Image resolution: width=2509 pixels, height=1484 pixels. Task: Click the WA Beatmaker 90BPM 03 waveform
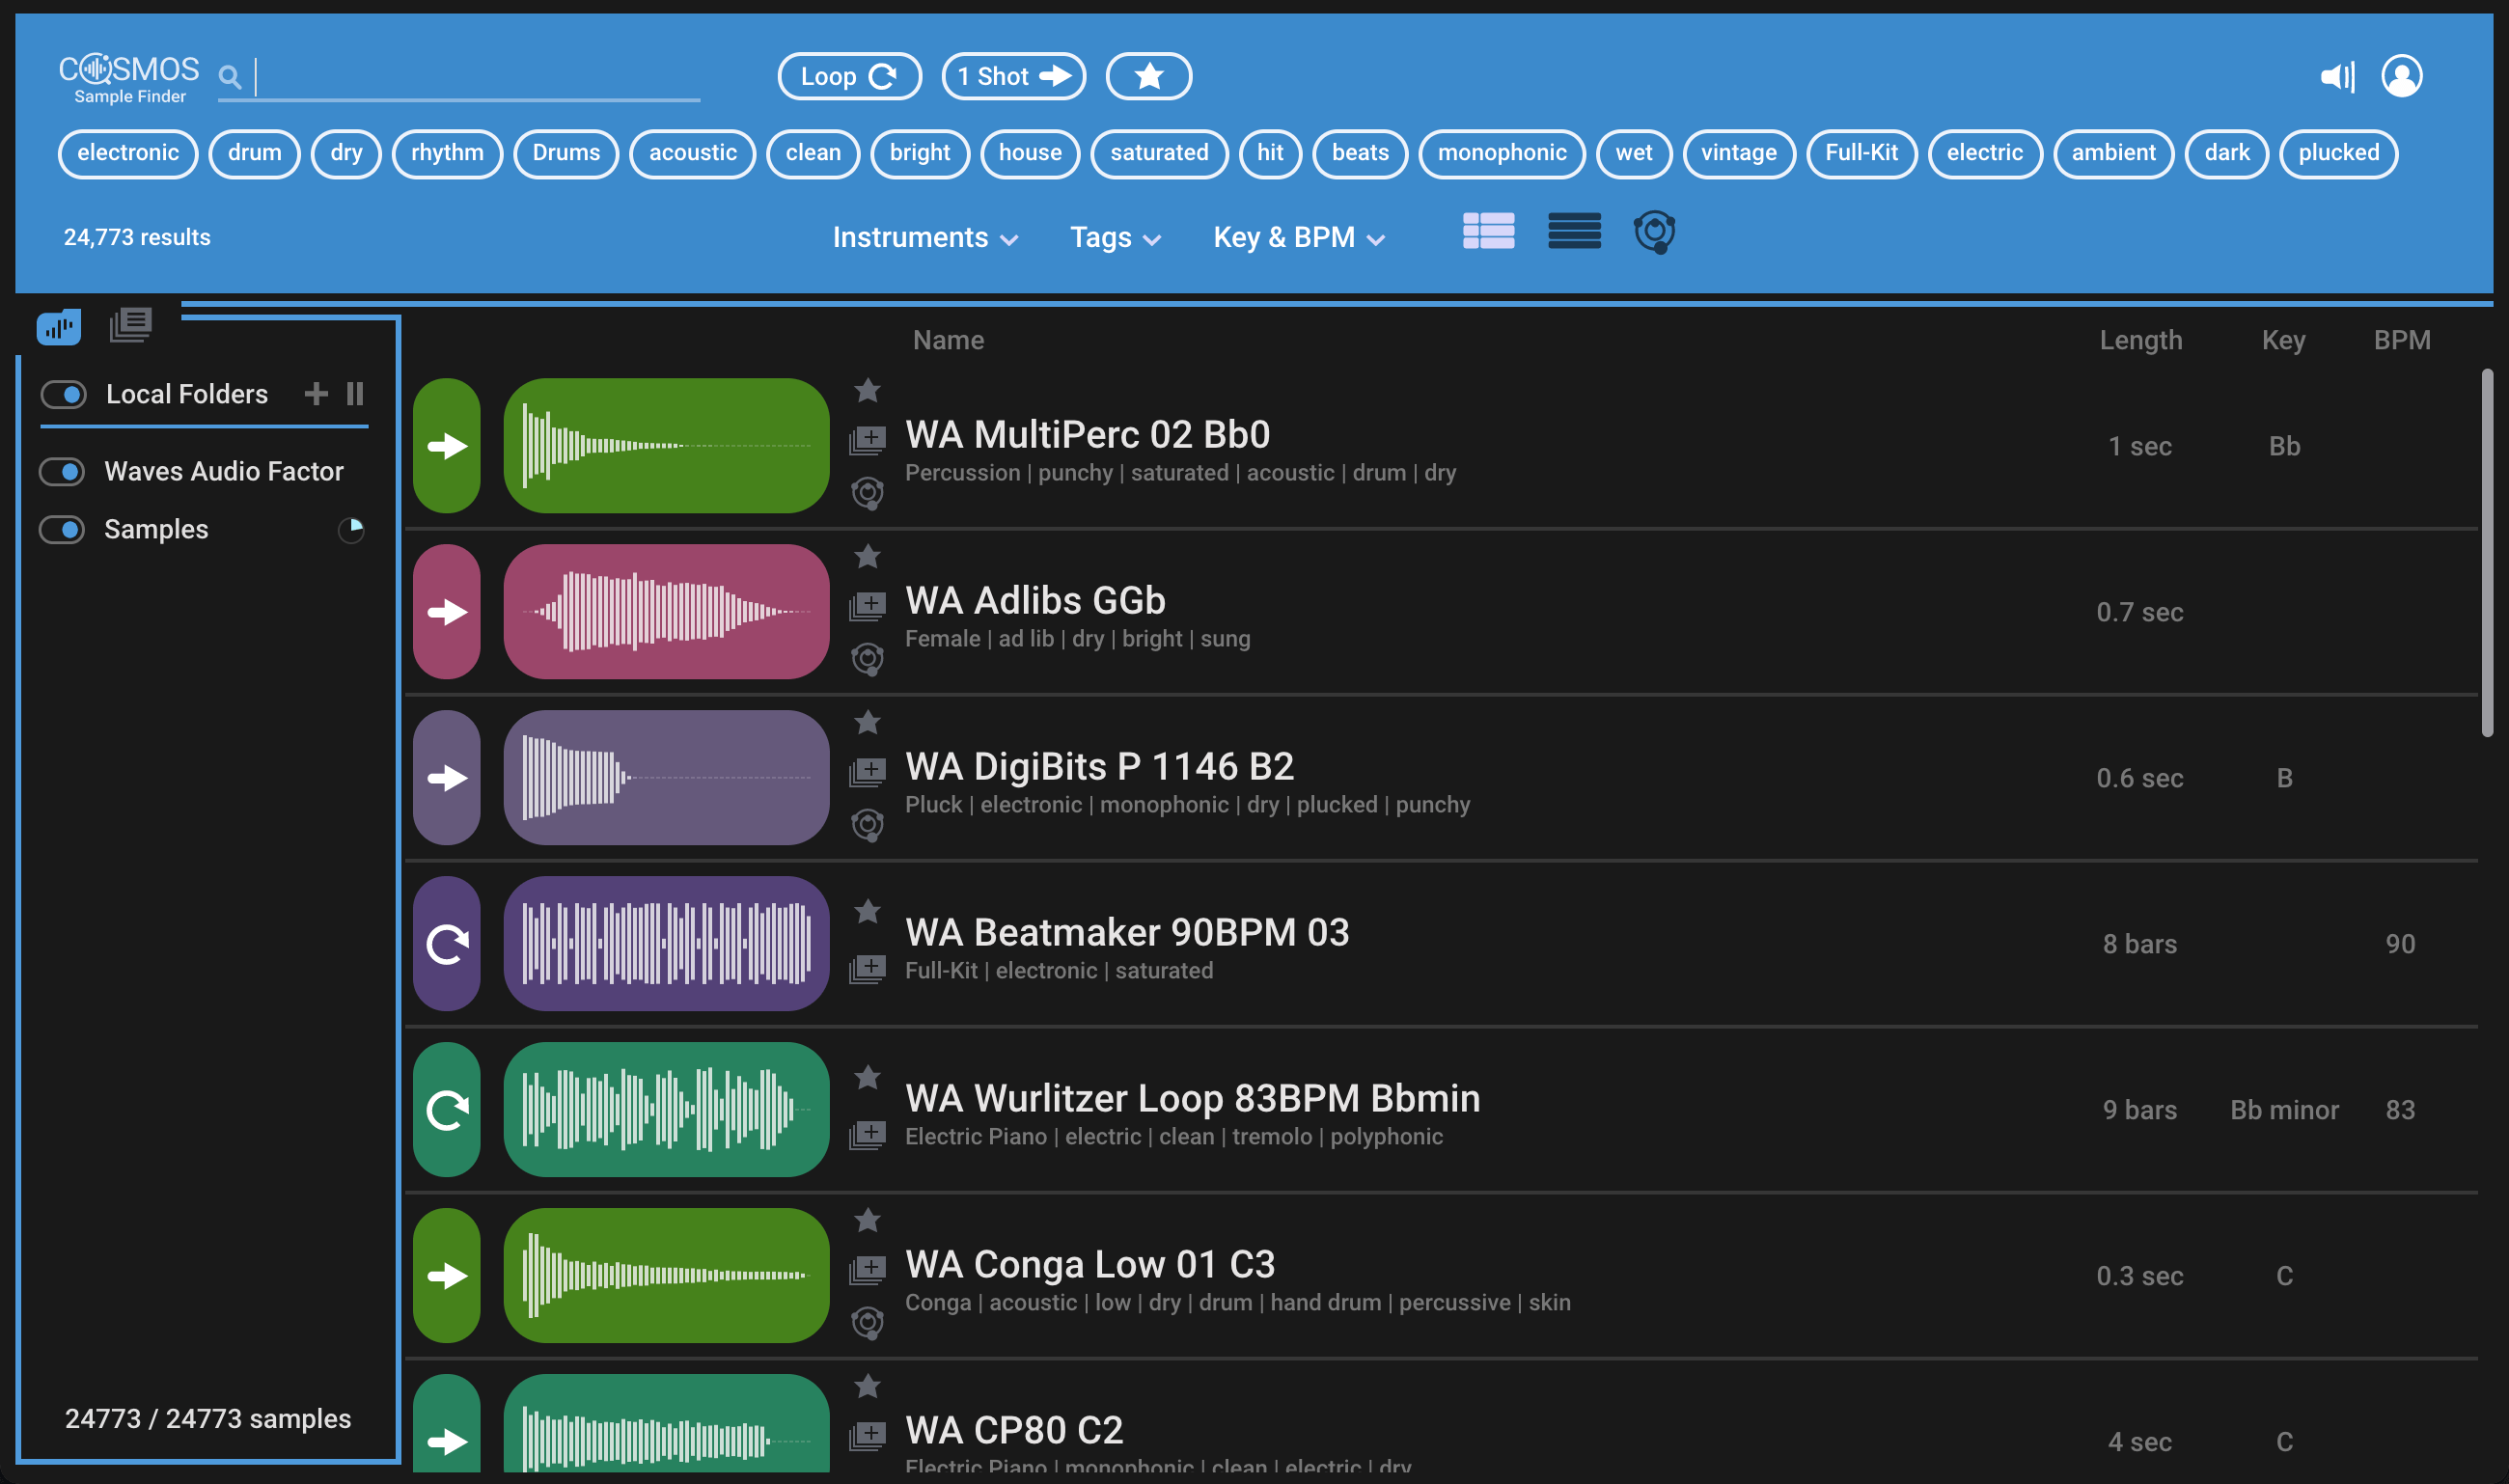pyautogui.click(x=666, y=944)
